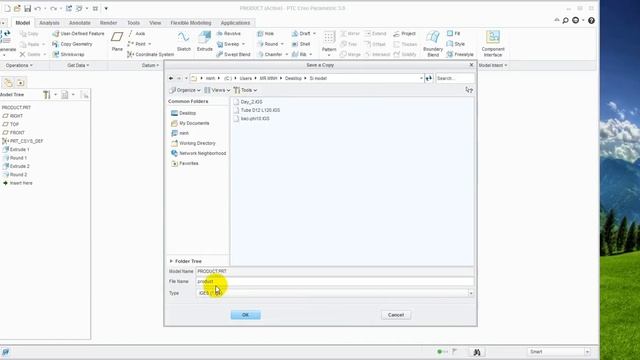Select file Tube D12 L120.IGS
The width and height of the screenshot is (640, 360).
[257, 110]
